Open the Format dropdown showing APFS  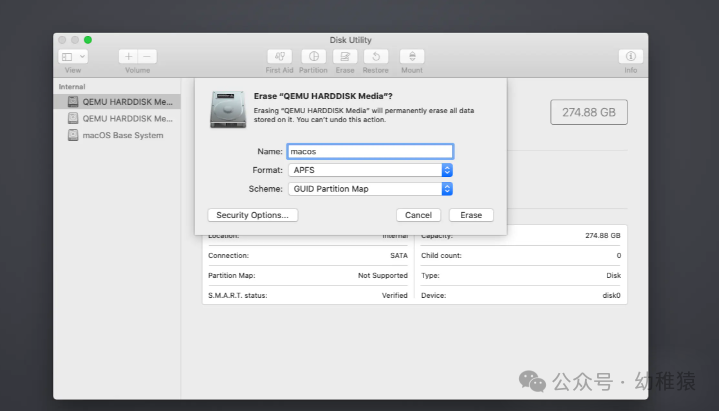[370, 170]
